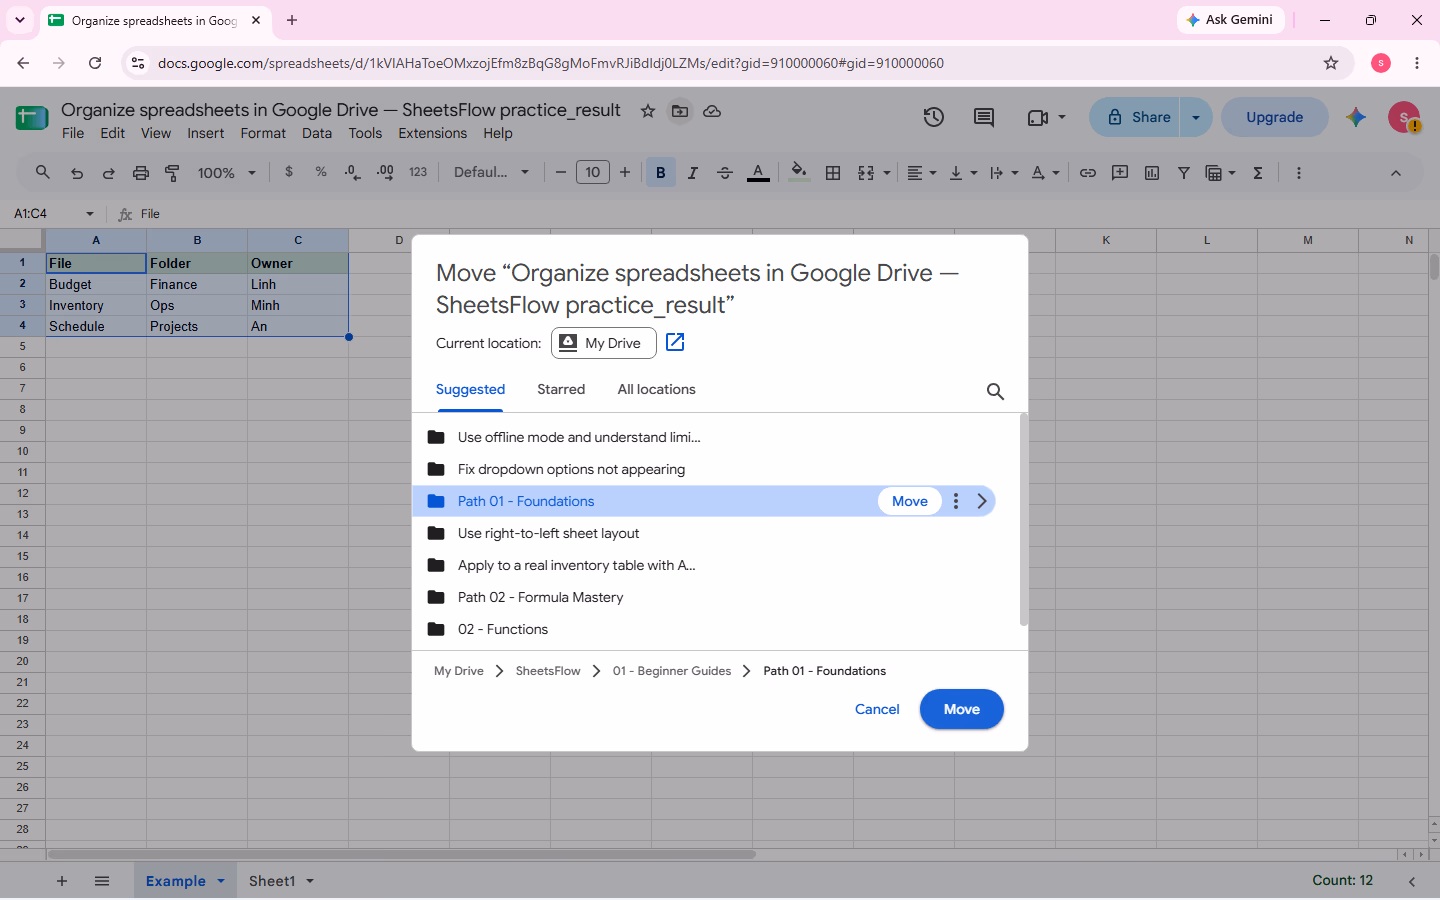
Task: Open version history clock icon
Action: 933,117
